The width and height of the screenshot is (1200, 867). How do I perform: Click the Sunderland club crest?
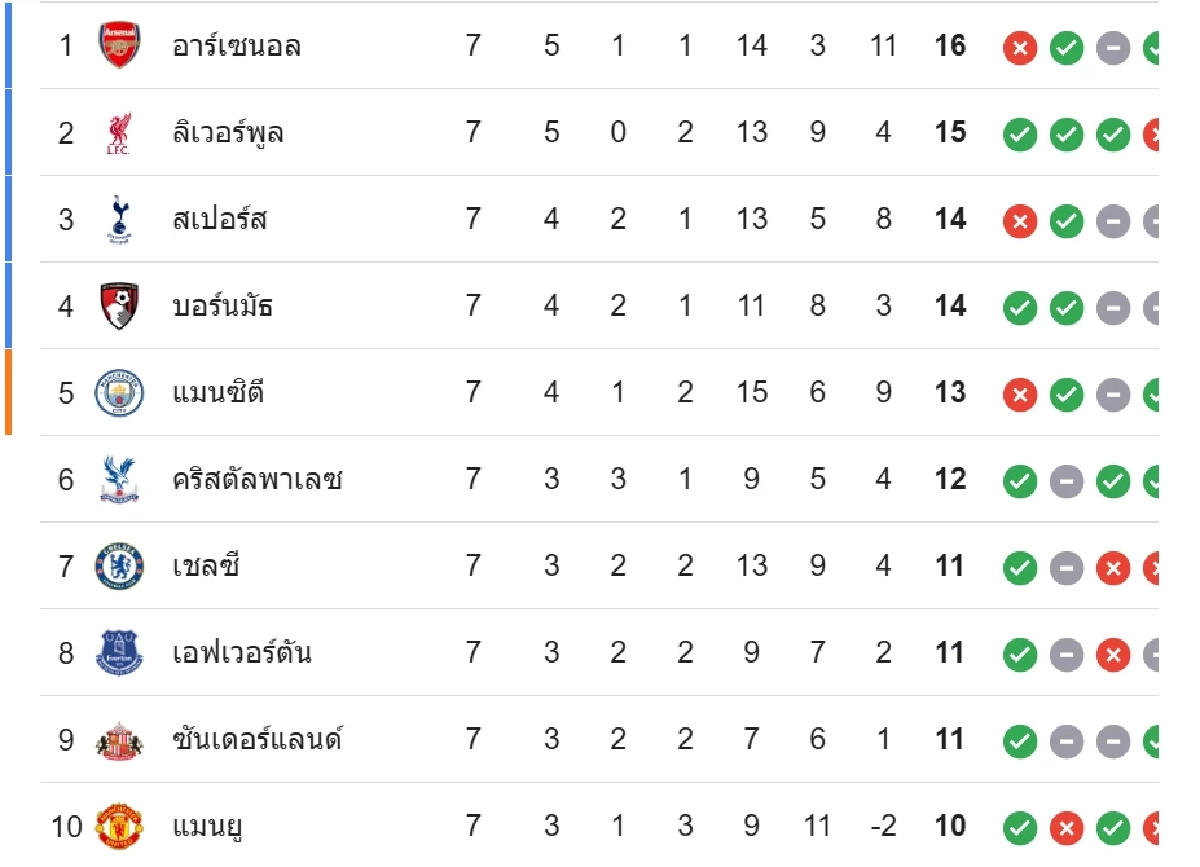[119, 740]
